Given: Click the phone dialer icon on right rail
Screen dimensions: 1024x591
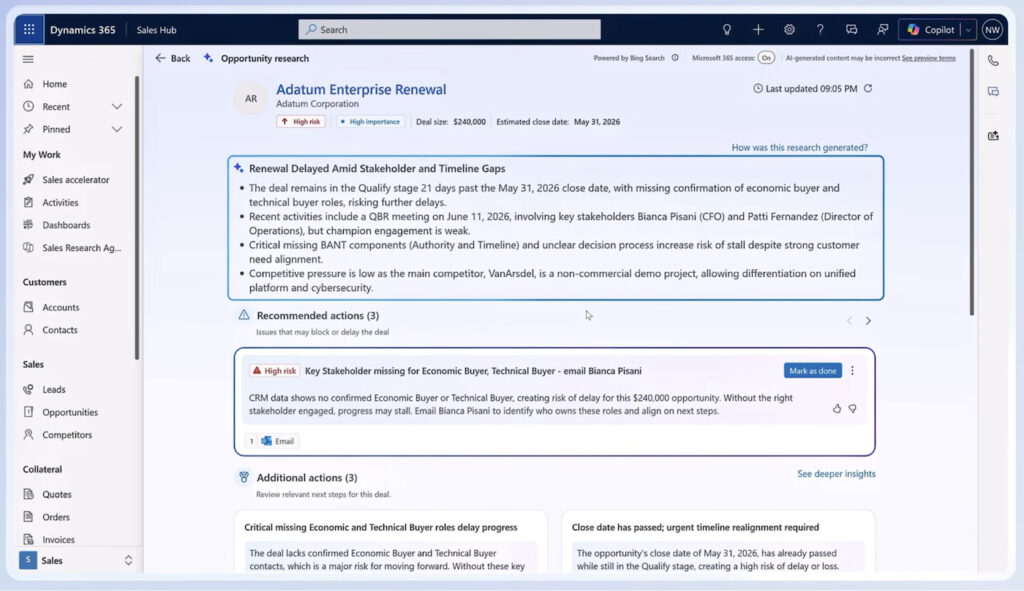Looking at the screenshot, I should (993, 61).
